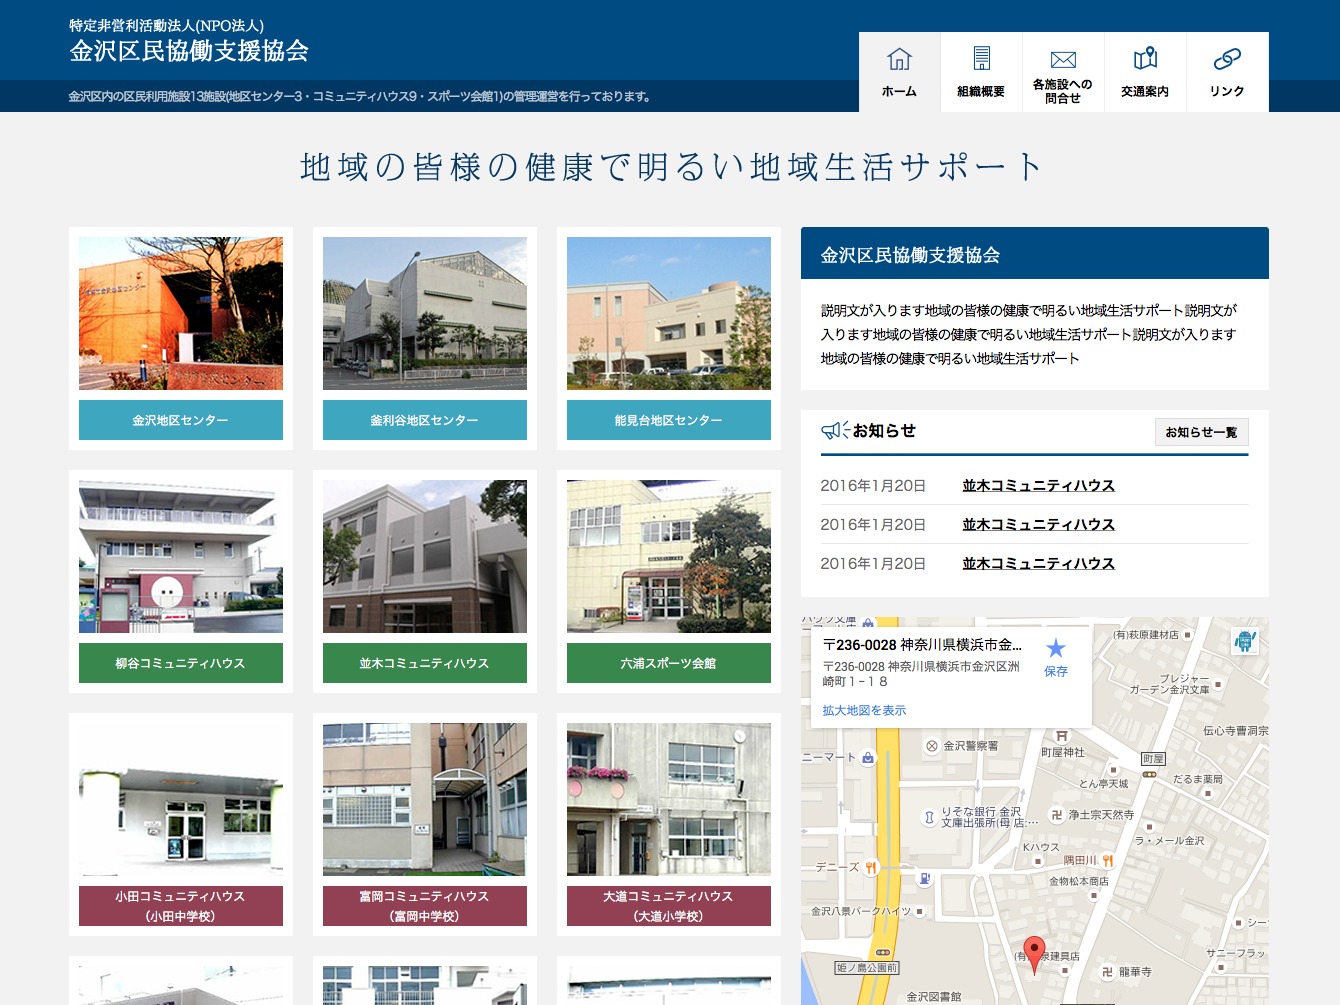The width and height of the screenshot is (1340, 1005).
Task: Select the 姫ノ島公園前 stop label on the map
Action: tap(867, 968)
